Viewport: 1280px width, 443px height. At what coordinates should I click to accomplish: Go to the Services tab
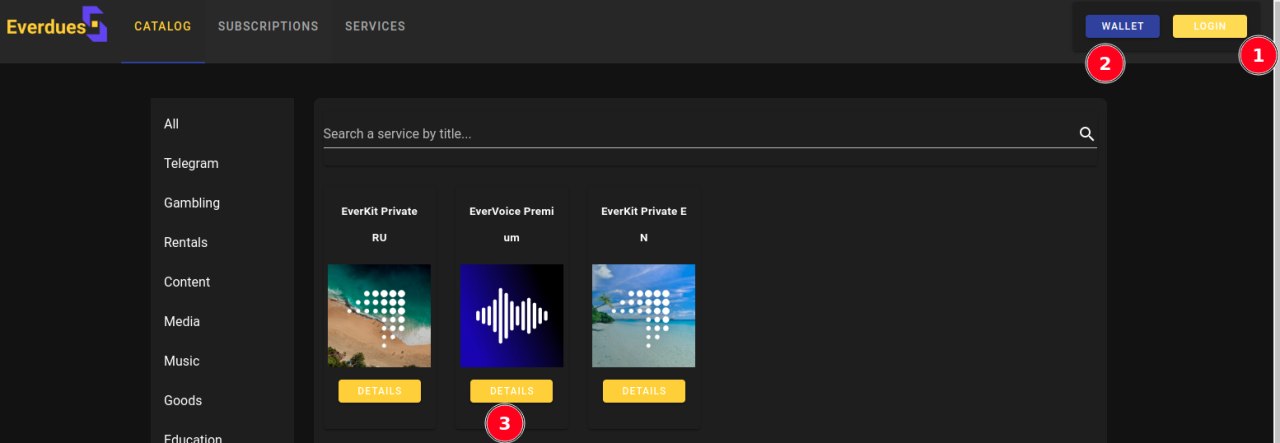click(x=375, y=27)
